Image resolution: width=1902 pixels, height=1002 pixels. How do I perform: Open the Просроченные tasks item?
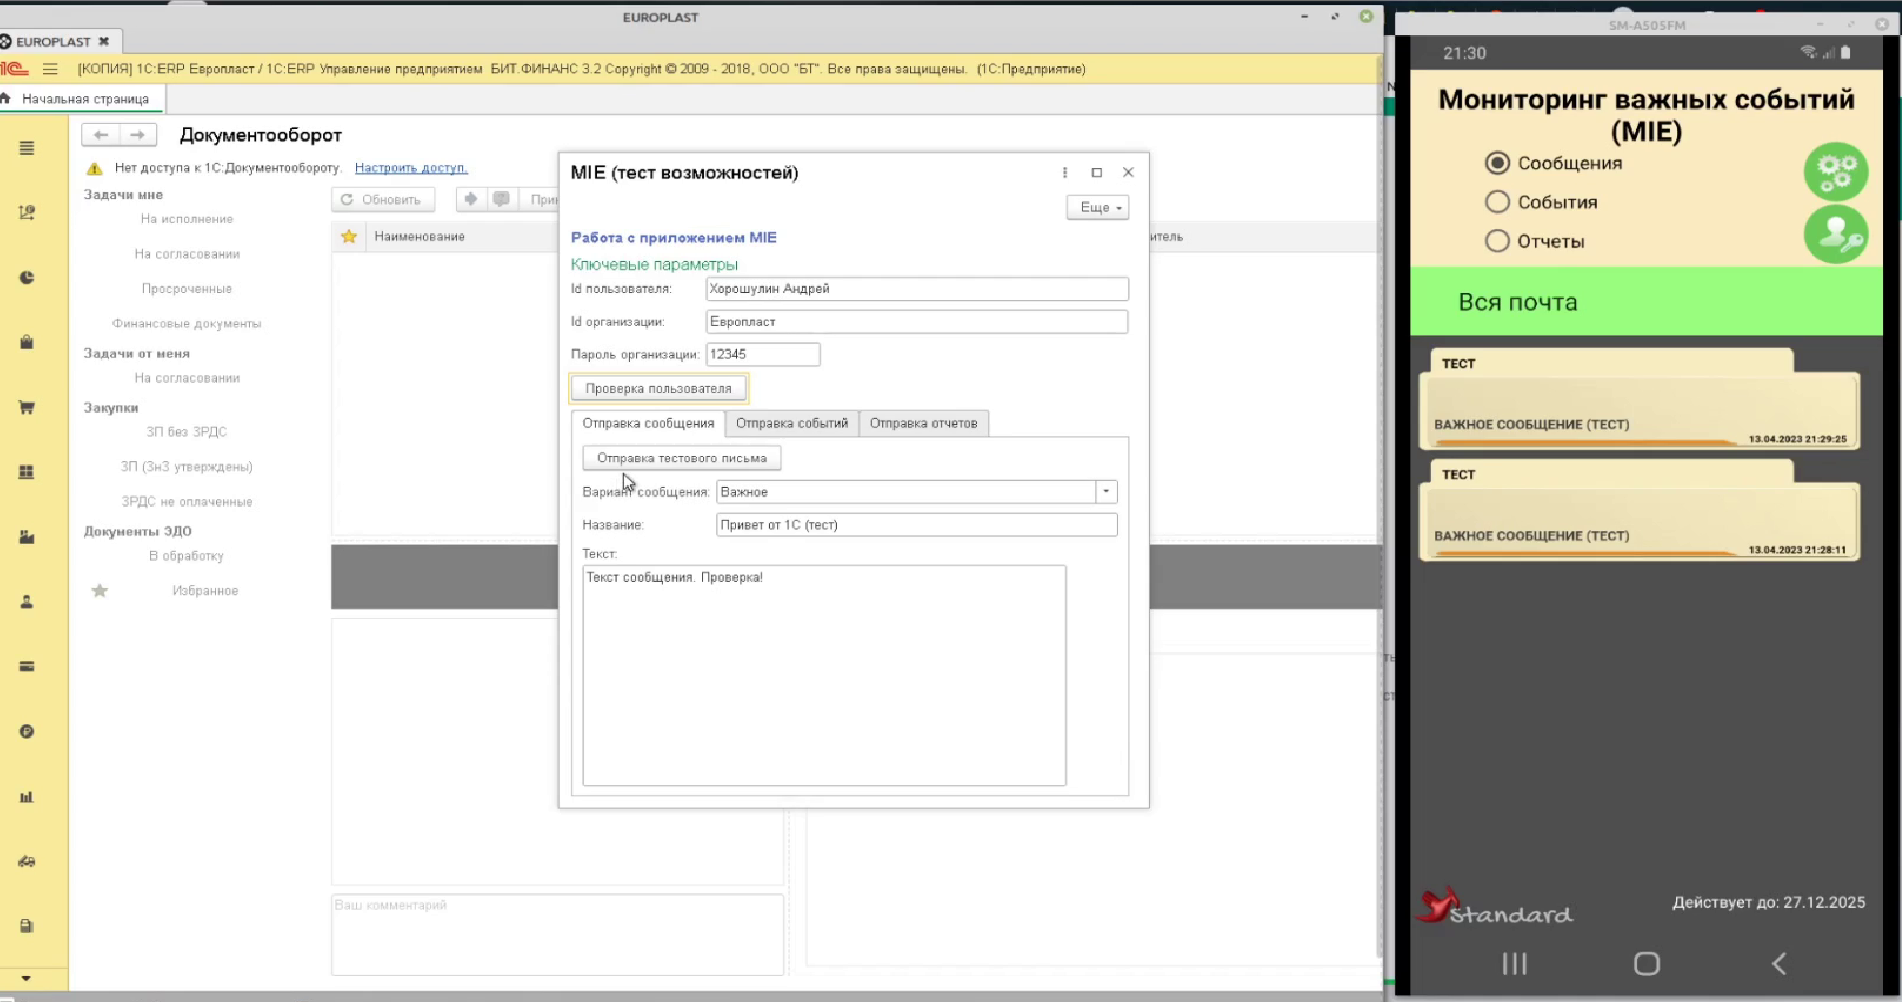[187, 289]
